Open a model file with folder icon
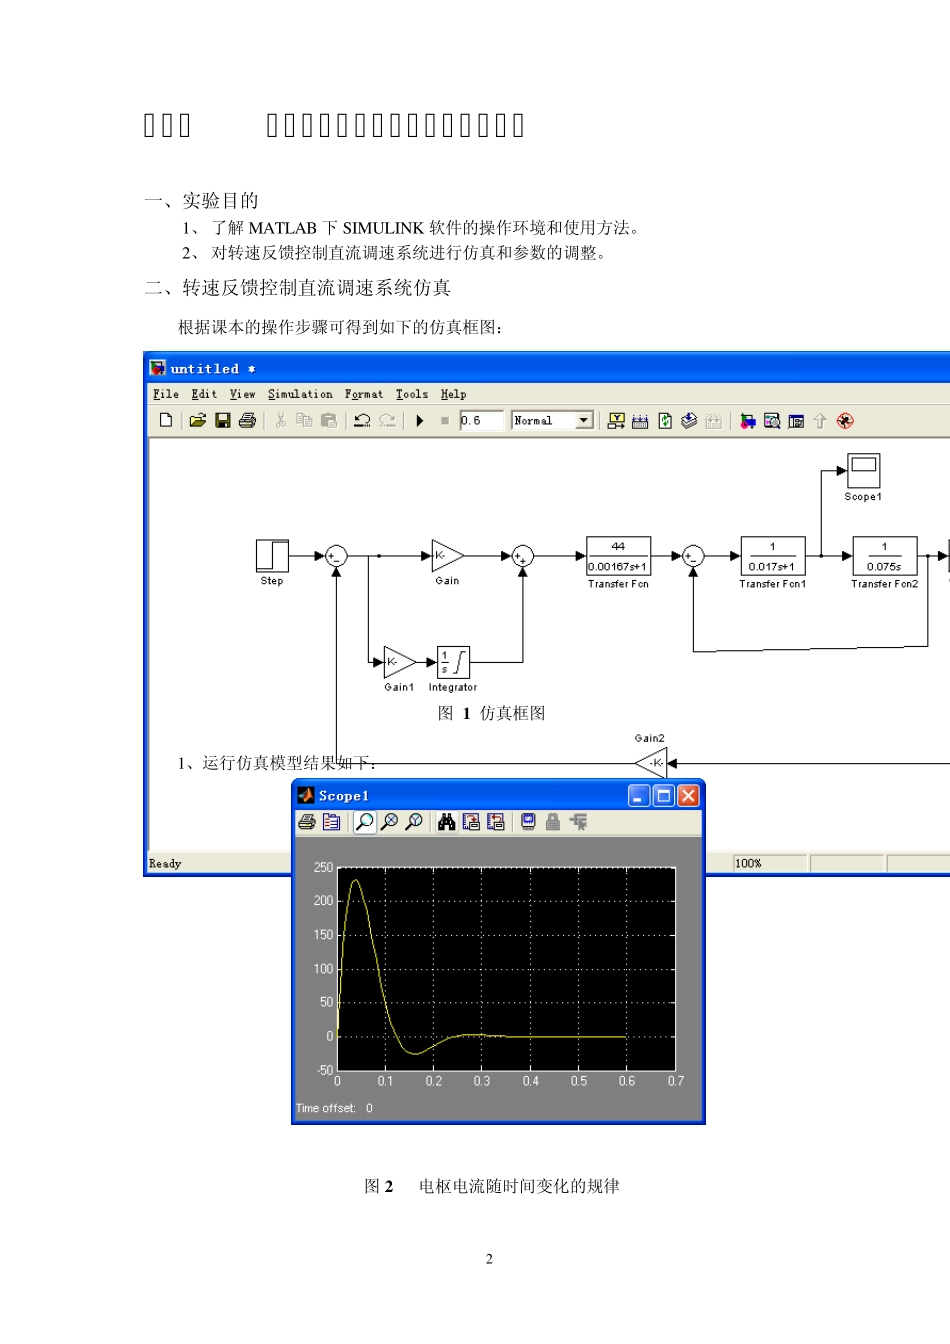 coord(197,421)
